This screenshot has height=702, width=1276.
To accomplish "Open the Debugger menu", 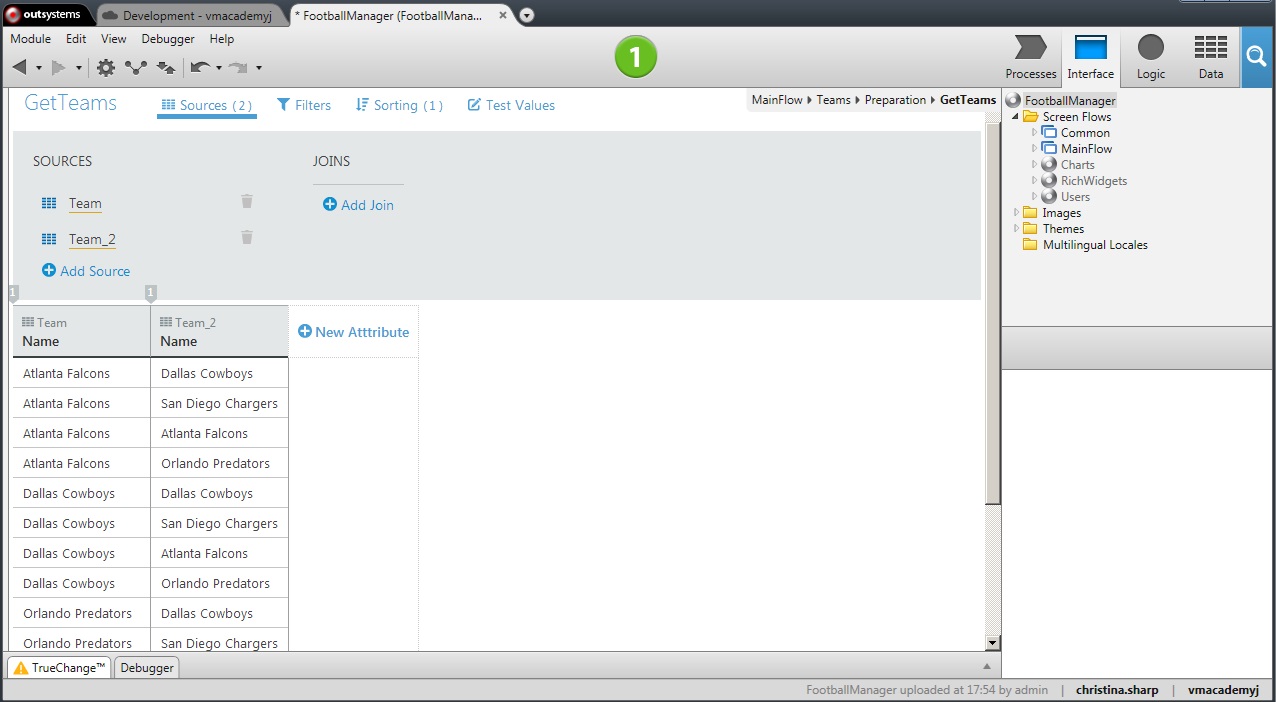I will [168, 39].
